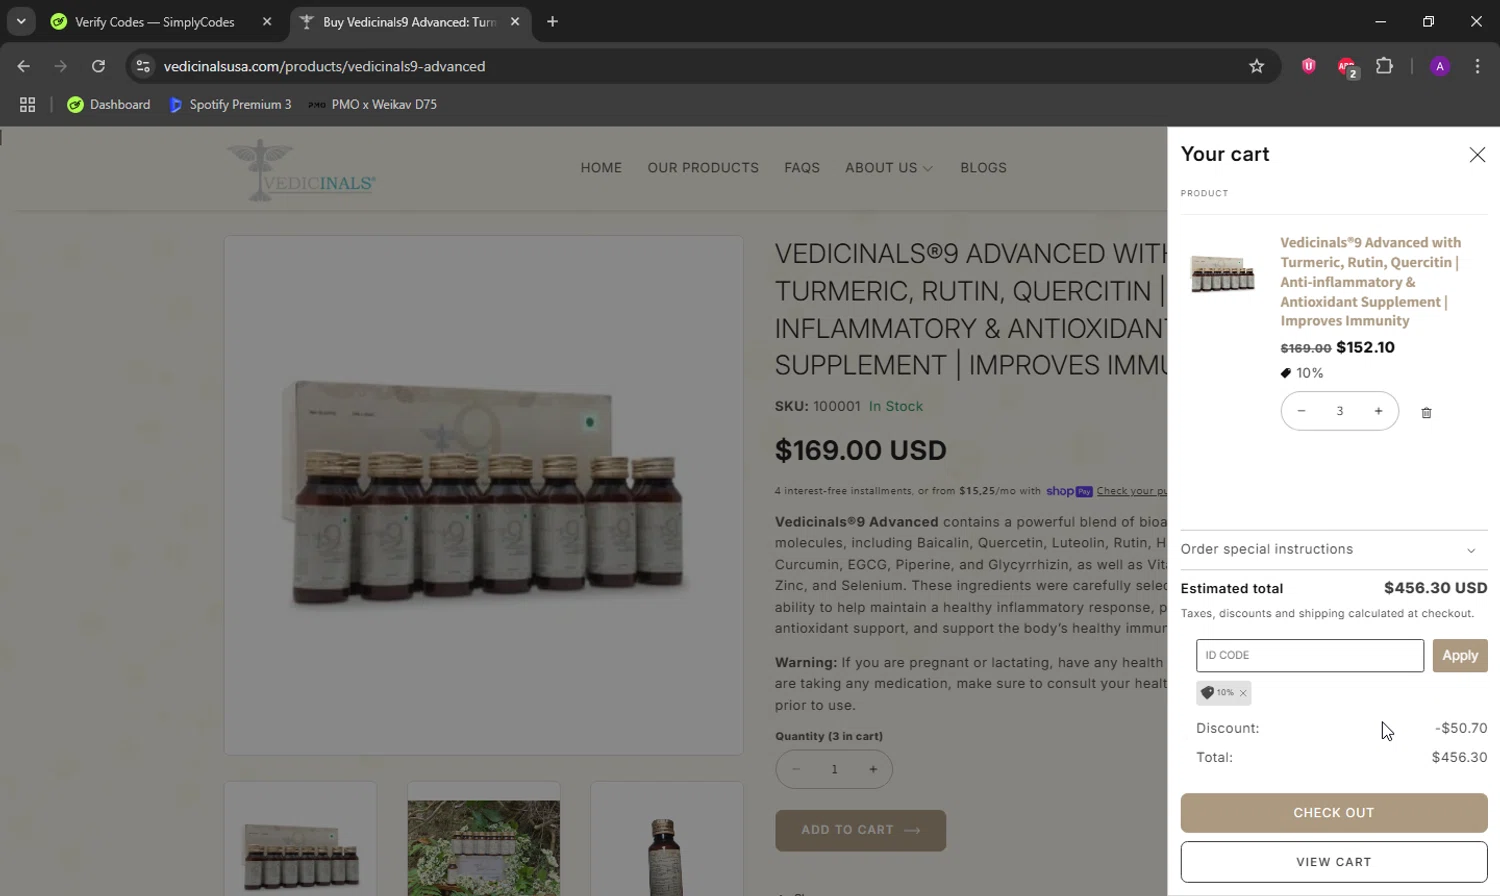This screenshot has height=896, width=1500.
Task: Expand Order special instructions
Action: (x=1334, y=550)
